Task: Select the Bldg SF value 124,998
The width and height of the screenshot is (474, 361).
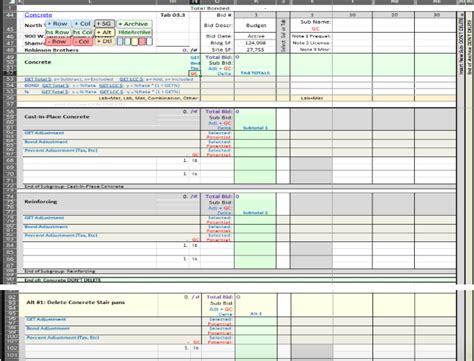Action: click(x=256, y=43)
